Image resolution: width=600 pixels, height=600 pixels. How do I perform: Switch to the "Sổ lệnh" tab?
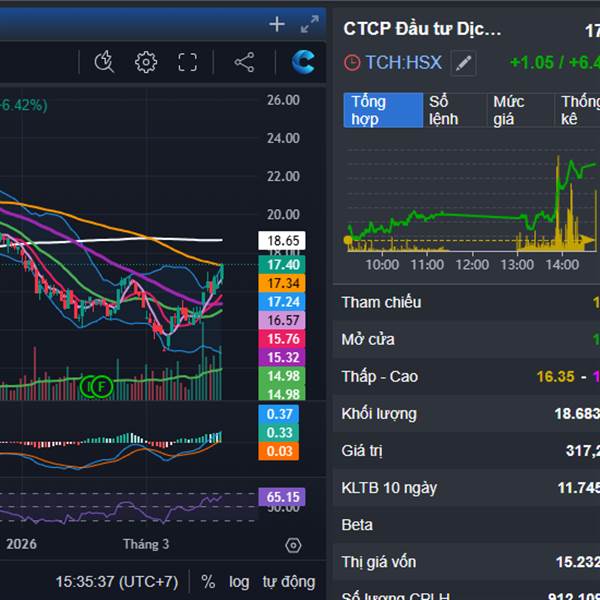pyautogui.click(x=454, y=110)
